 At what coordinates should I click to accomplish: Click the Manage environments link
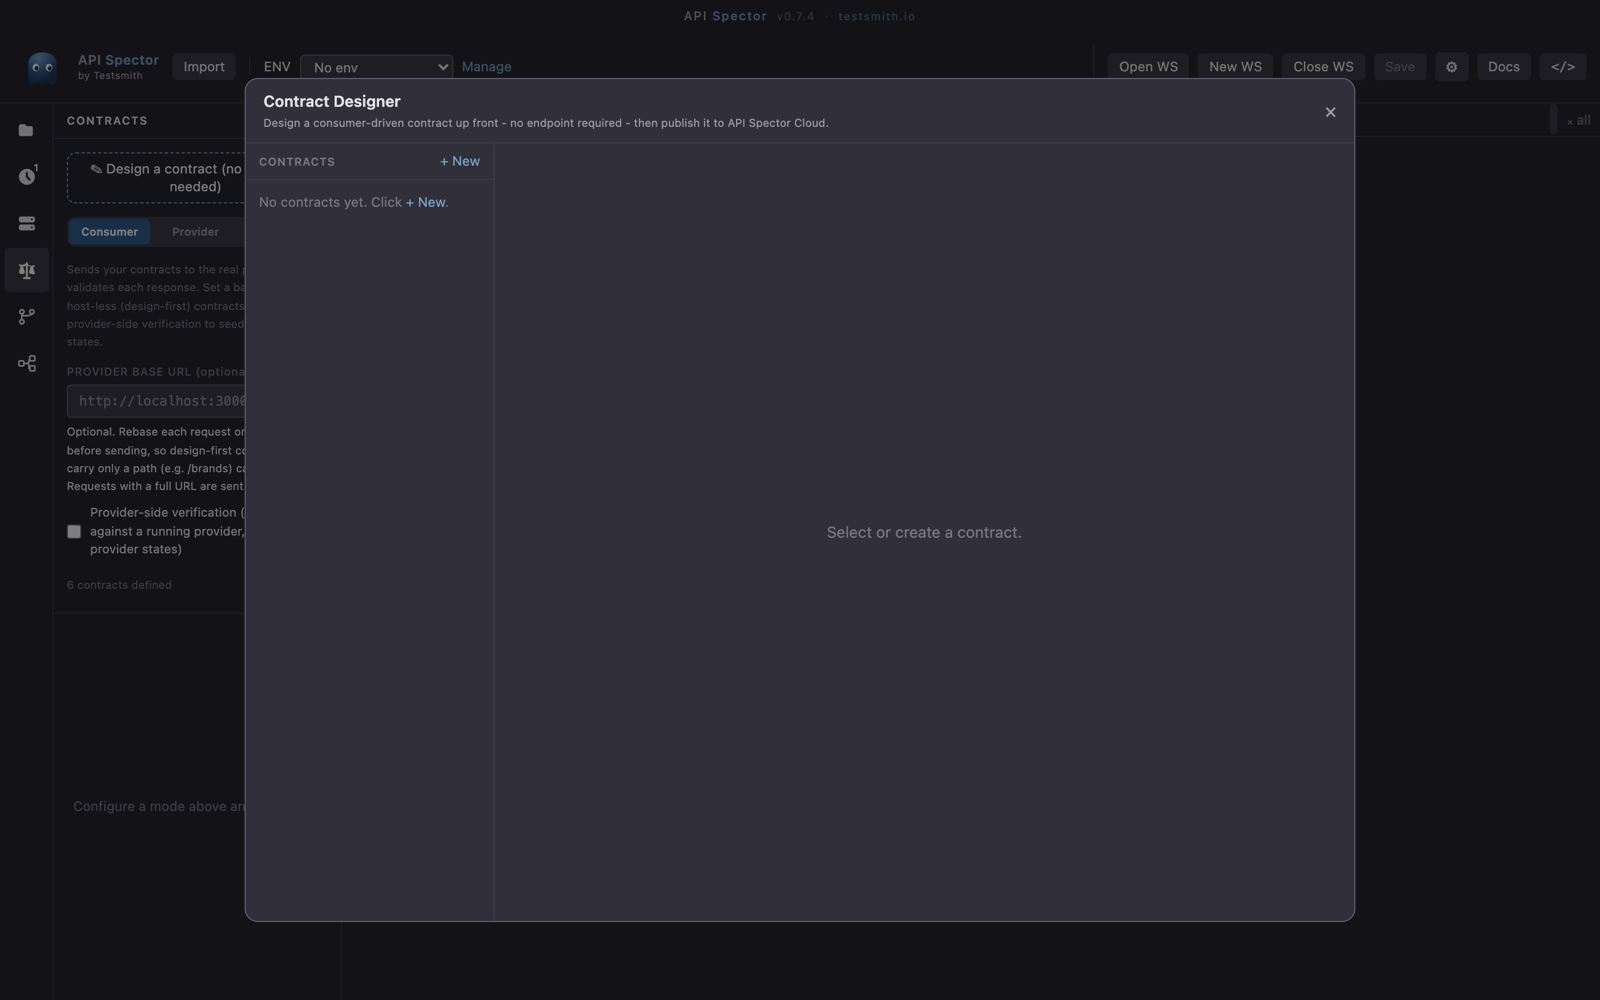click(486, 67)
